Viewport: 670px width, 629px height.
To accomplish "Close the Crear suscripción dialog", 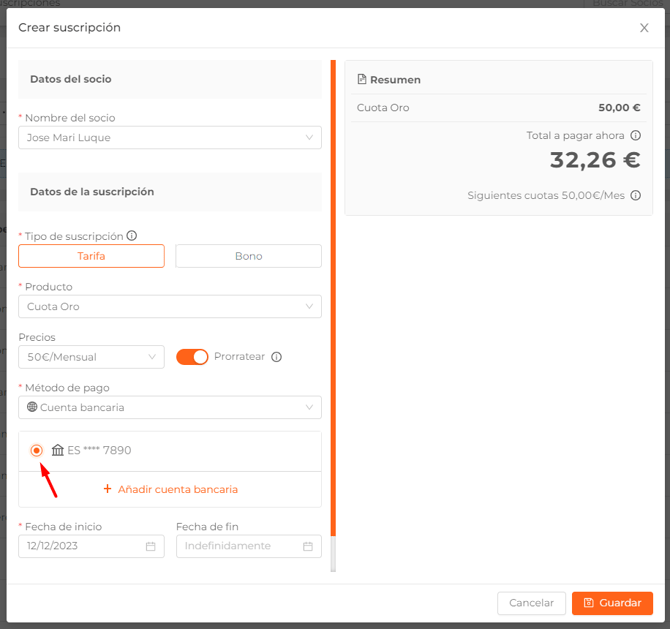I will click(x=644, y=28).
